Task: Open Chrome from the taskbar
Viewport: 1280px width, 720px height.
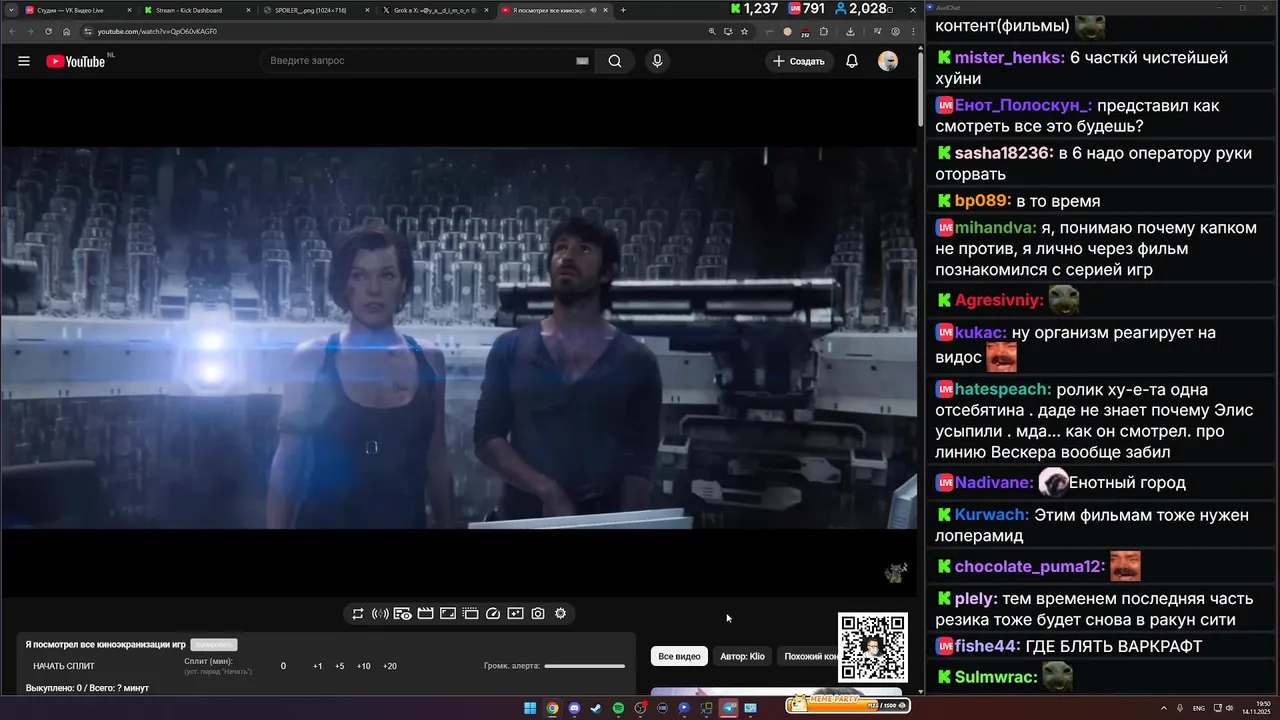Action: point(552,708)
